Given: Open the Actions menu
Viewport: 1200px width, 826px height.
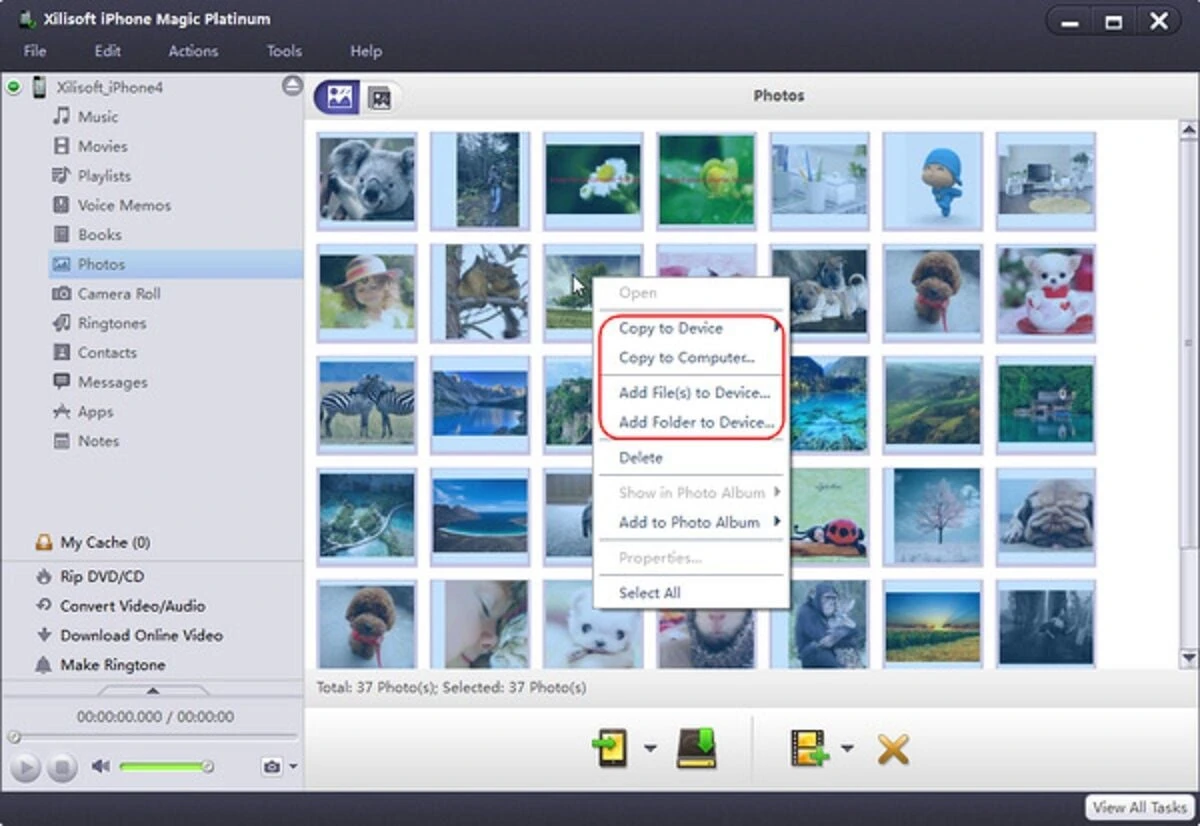Looking at the screenshot, I should click(193, 51).
